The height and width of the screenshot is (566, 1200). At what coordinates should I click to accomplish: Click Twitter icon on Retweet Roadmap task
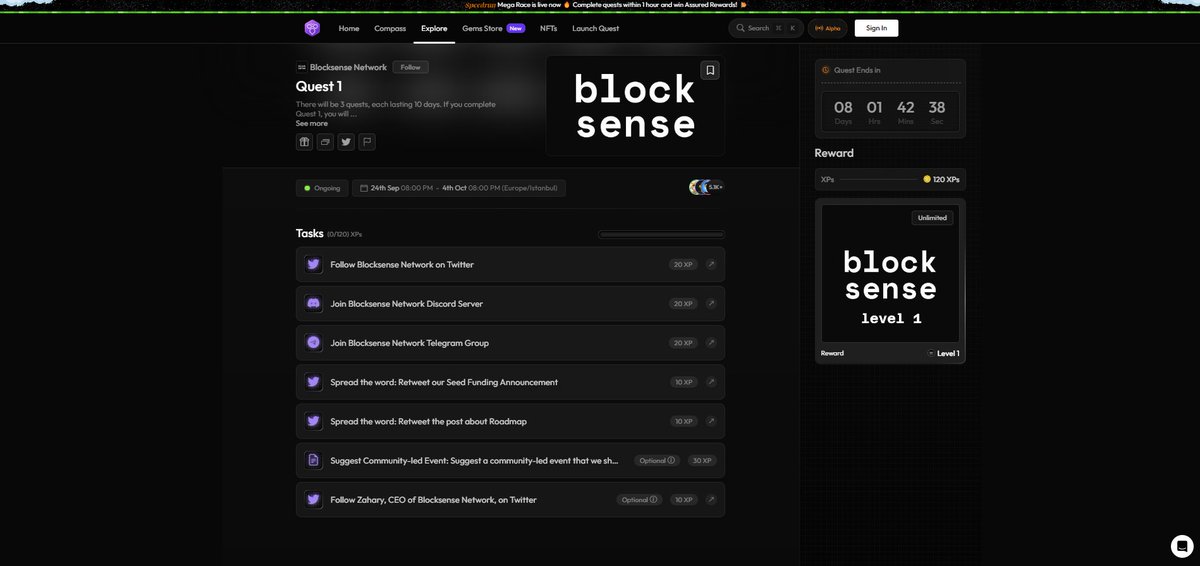[313, 421]
